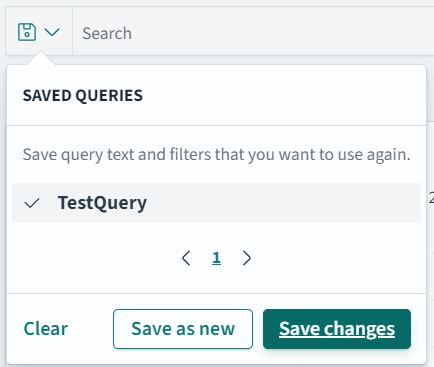This screenshot has height=367, width=434.
Task: Go to previous page arrow
Action: tap(186, 258)
